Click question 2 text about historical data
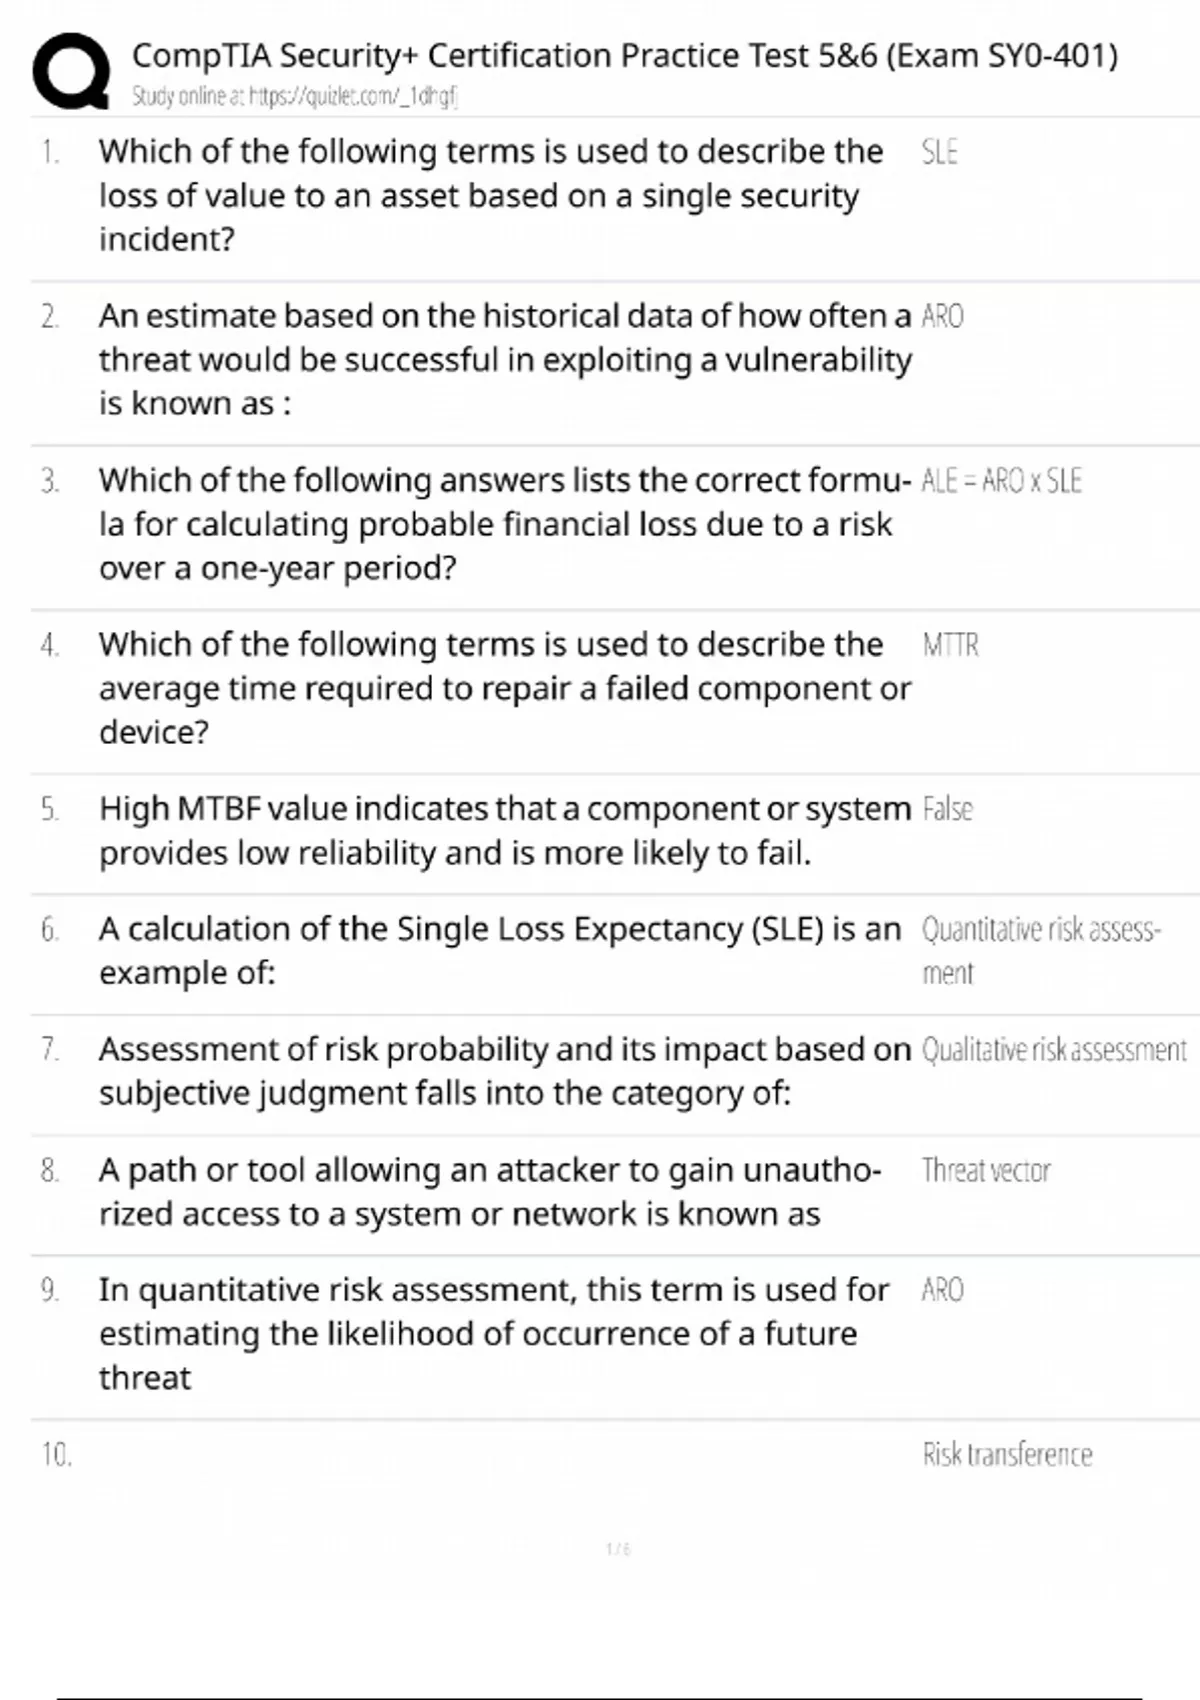 click(x=505, y=359)
